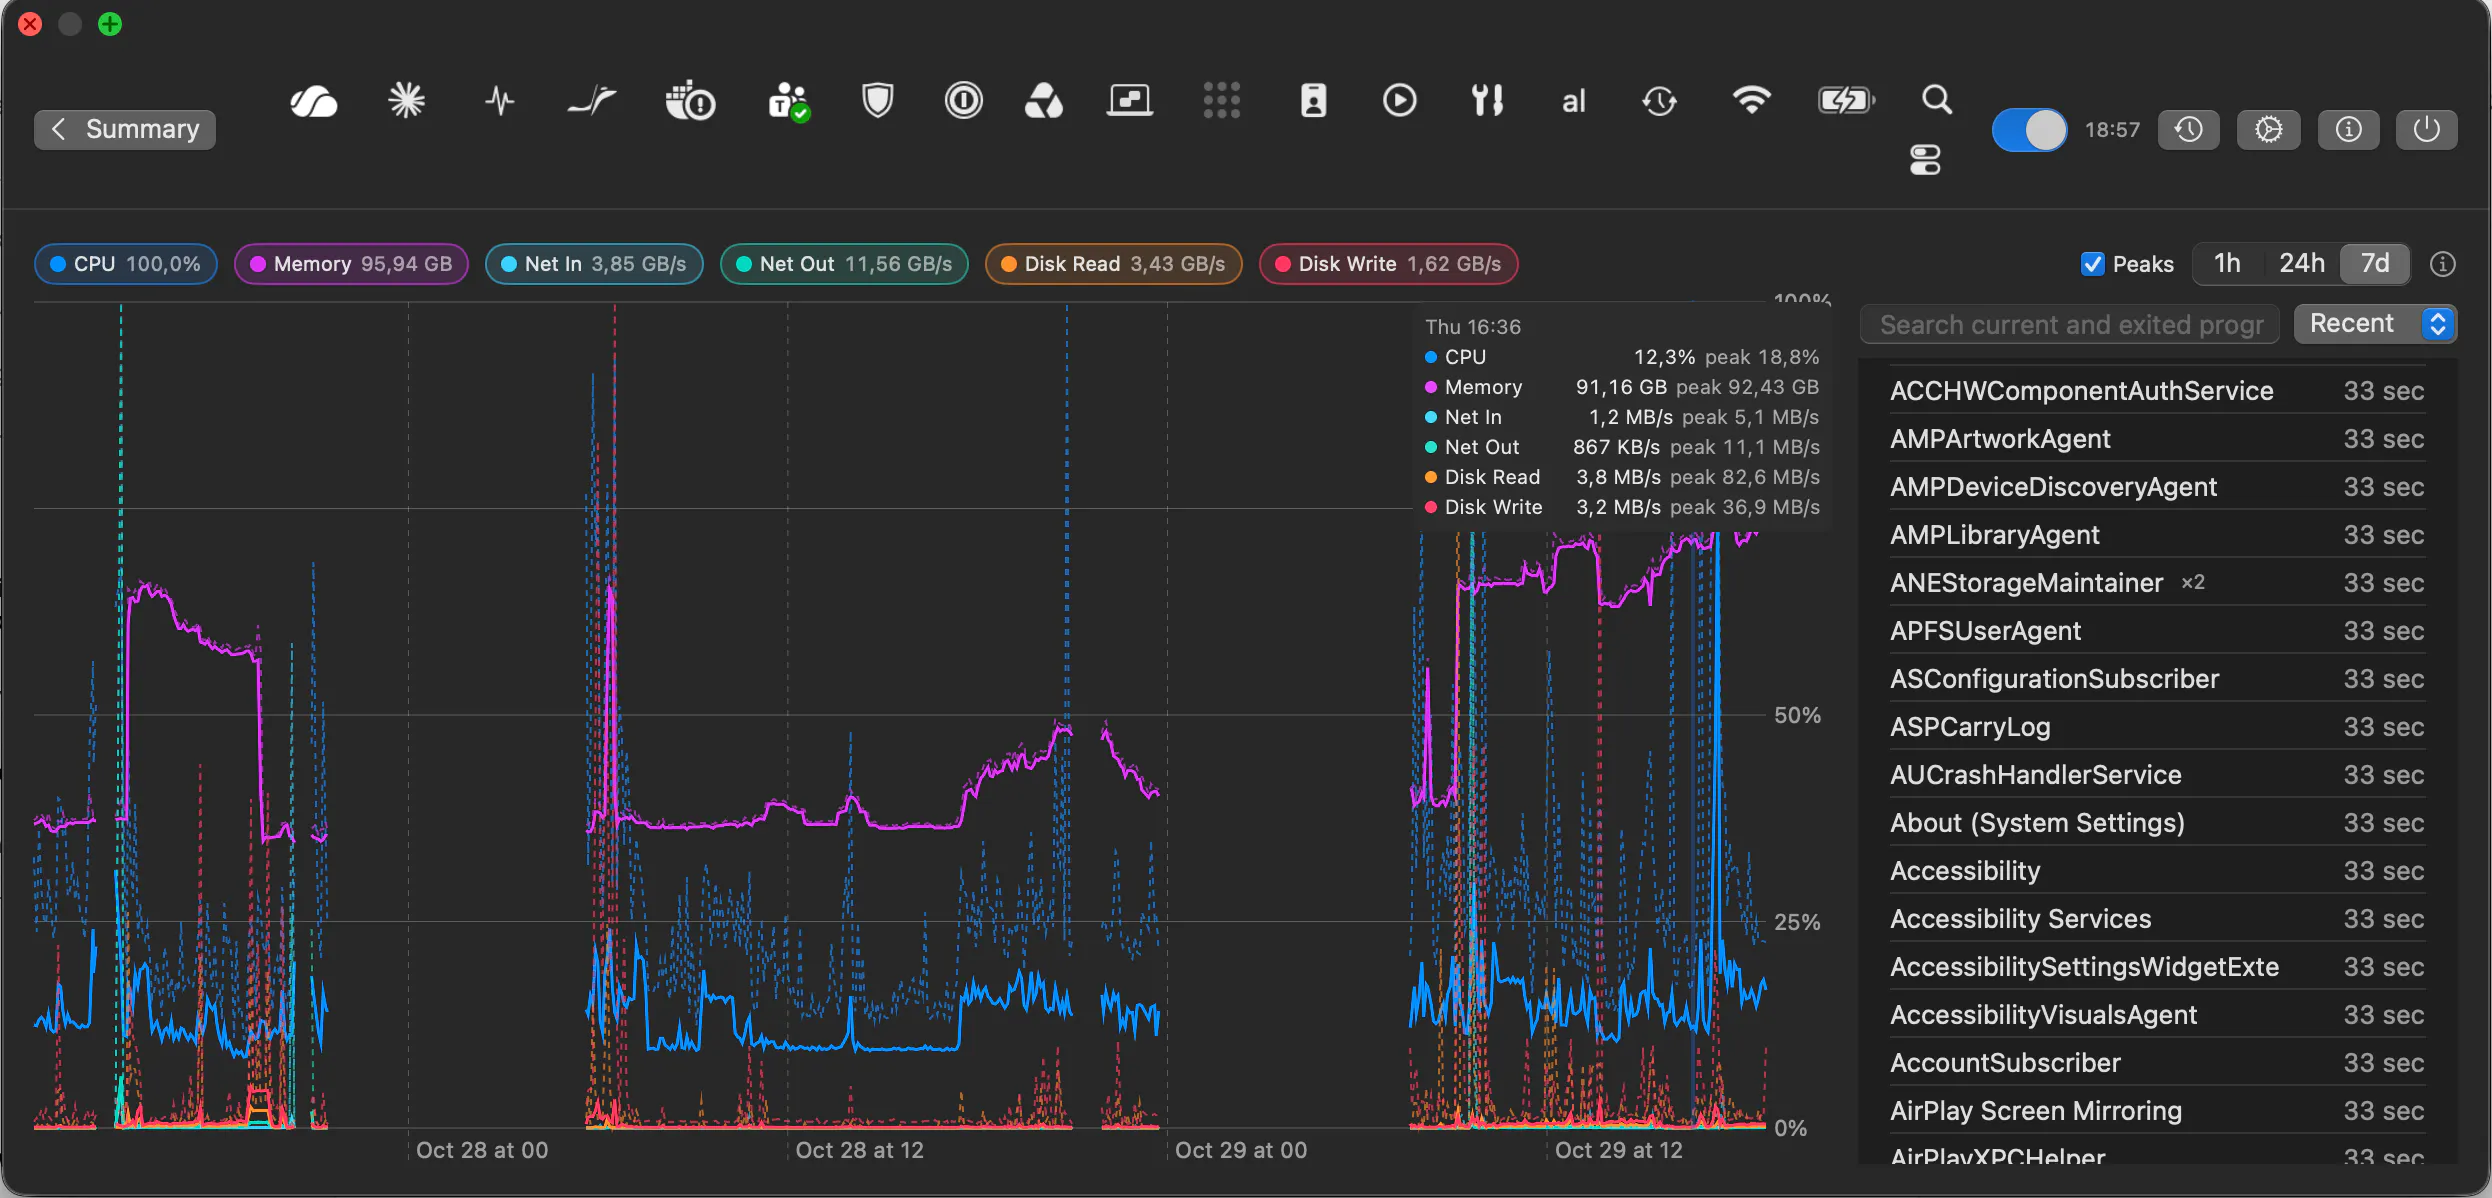The image size is (2492, 1198).
Task: Click the power quit button
Action: point(2426,130)
